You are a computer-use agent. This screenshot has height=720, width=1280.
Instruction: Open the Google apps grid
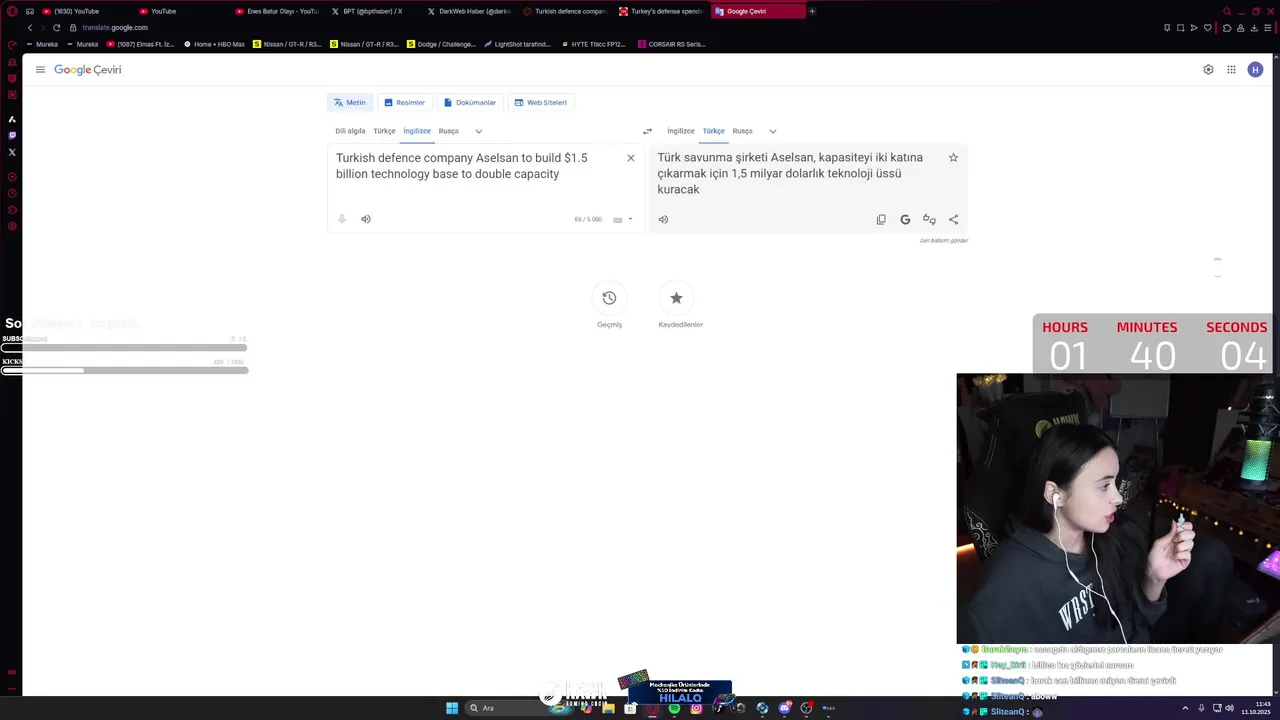tap(1231, 70)
